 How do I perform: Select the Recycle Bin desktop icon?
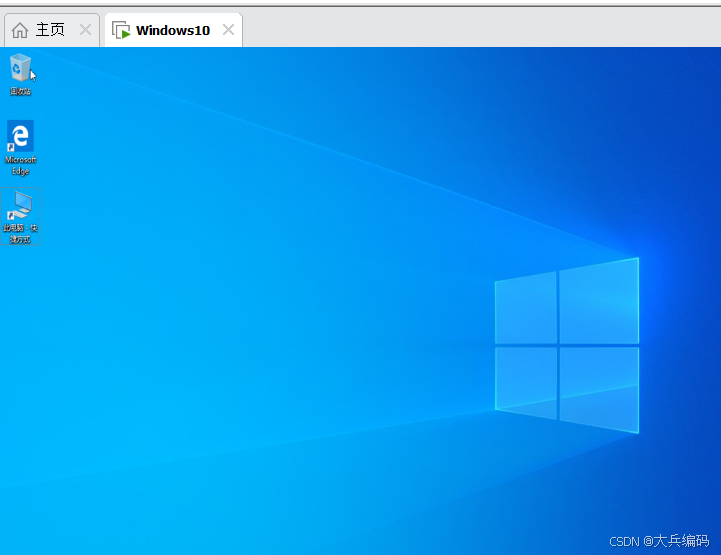click(x=20, y=74)
